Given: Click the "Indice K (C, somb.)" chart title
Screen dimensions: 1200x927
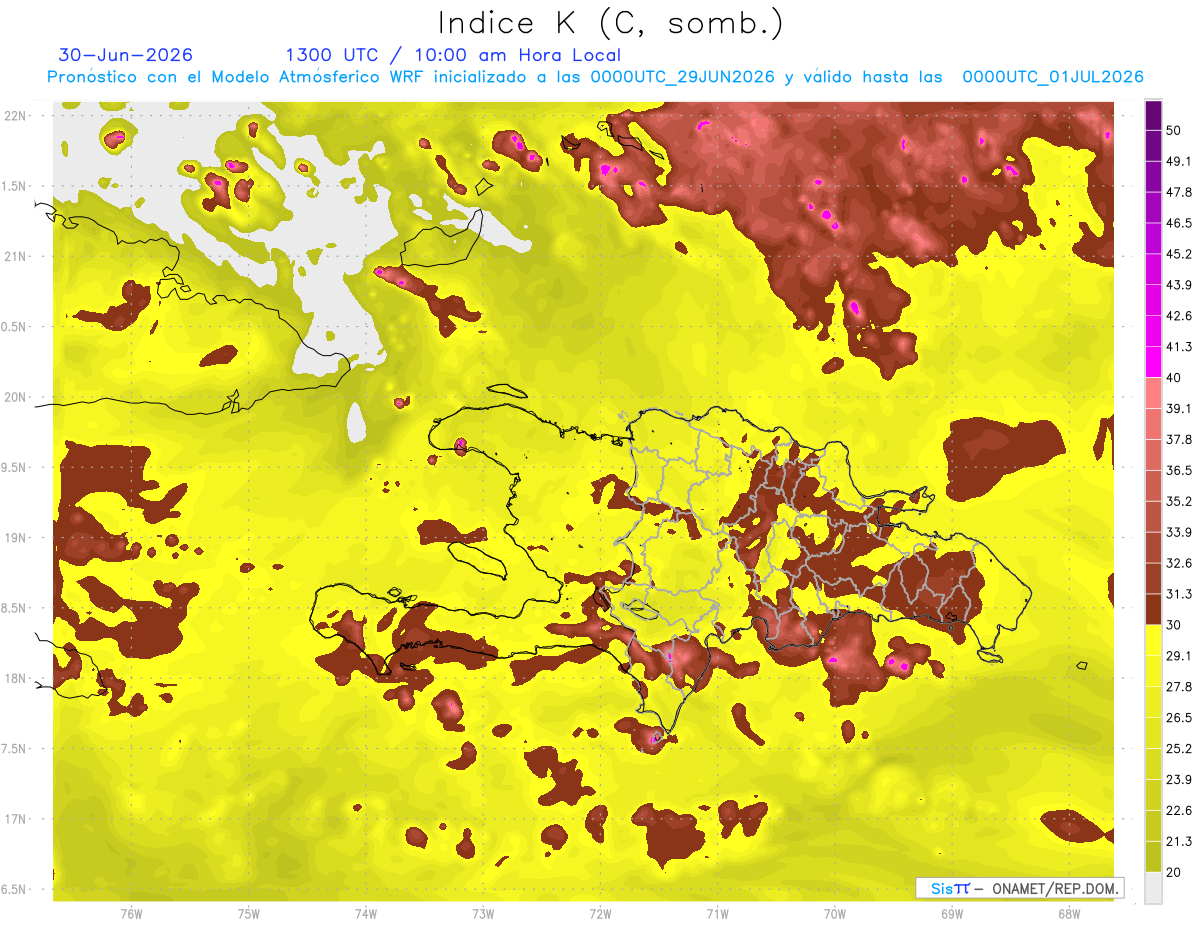Looking at the screenshot, I should pos(611,23).
